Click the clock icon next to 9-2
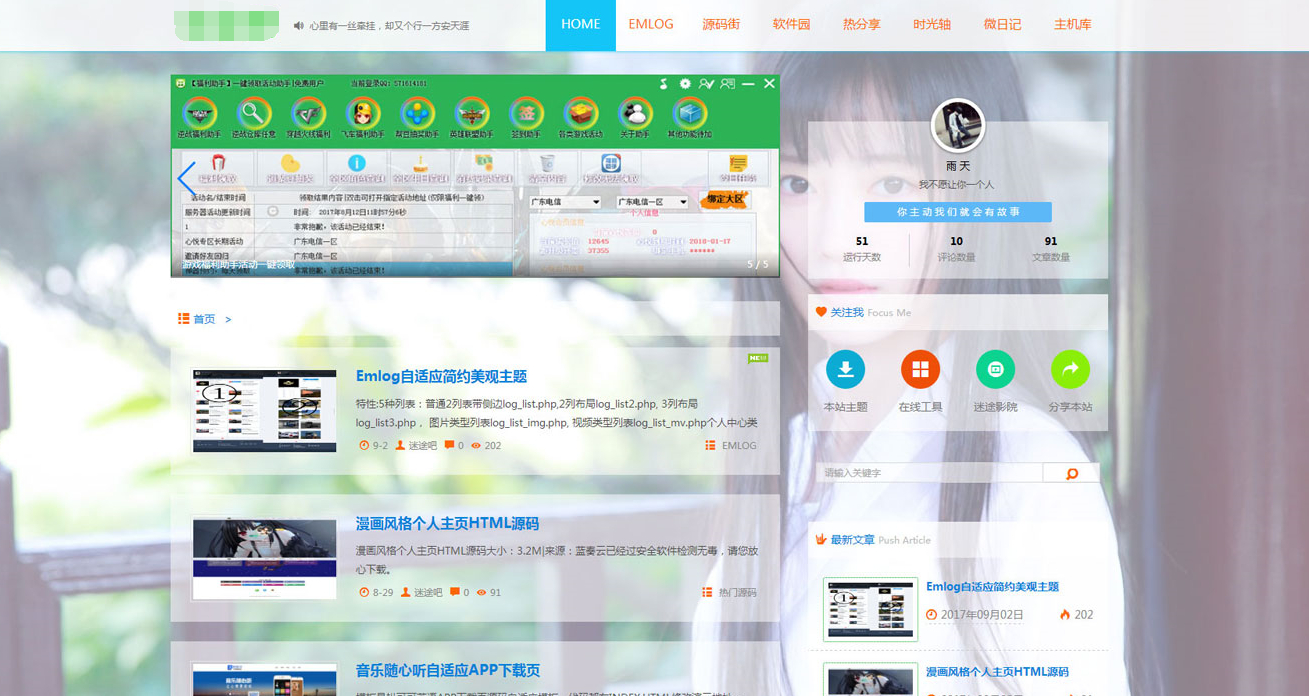 (364, 446)
